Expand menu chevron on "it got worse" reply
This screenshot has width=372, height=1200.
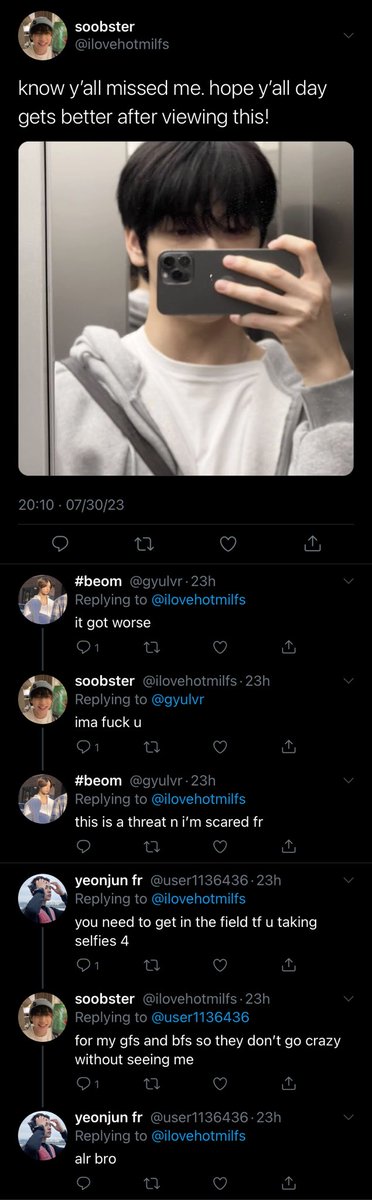tap(348, 581)
